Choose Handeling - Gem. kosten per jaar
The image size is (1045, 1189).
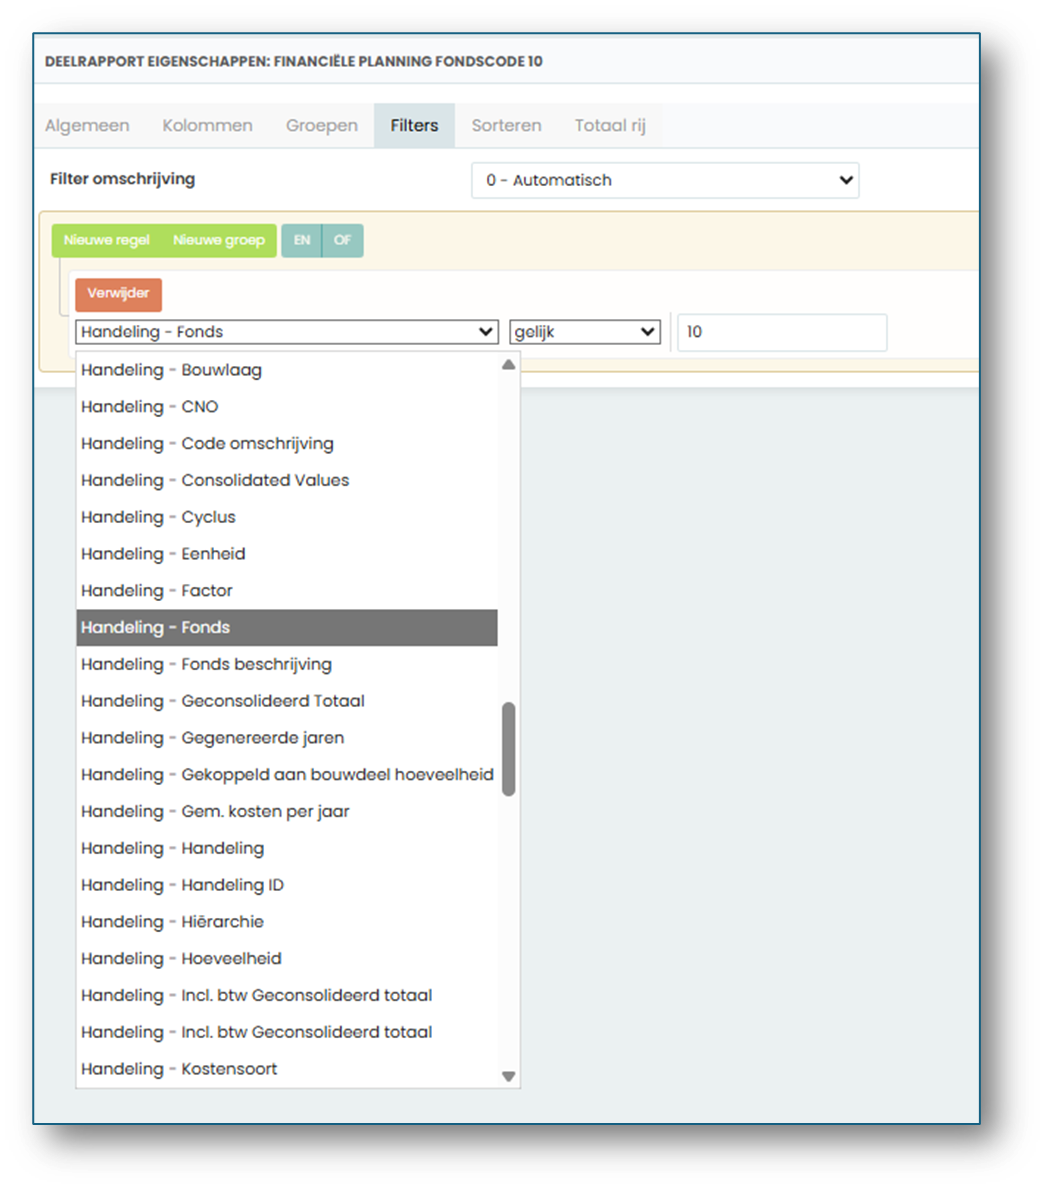click(x=287, y=811)
